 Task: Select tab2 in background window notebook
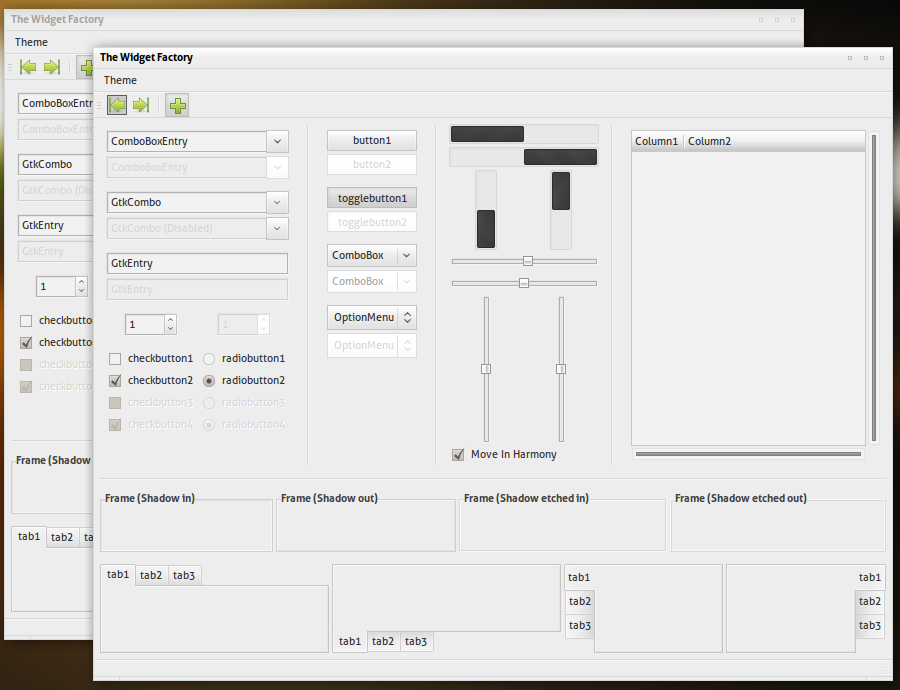(62, 538)
